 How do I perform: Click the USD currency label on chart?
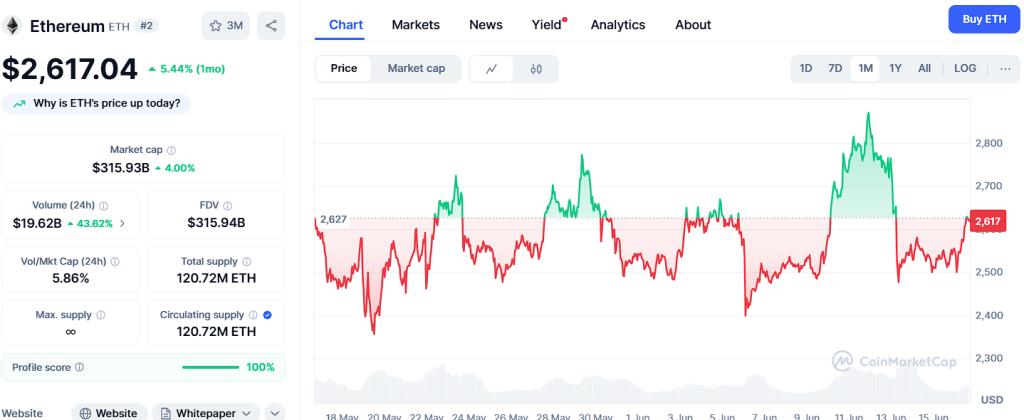(x=992, y=399)
